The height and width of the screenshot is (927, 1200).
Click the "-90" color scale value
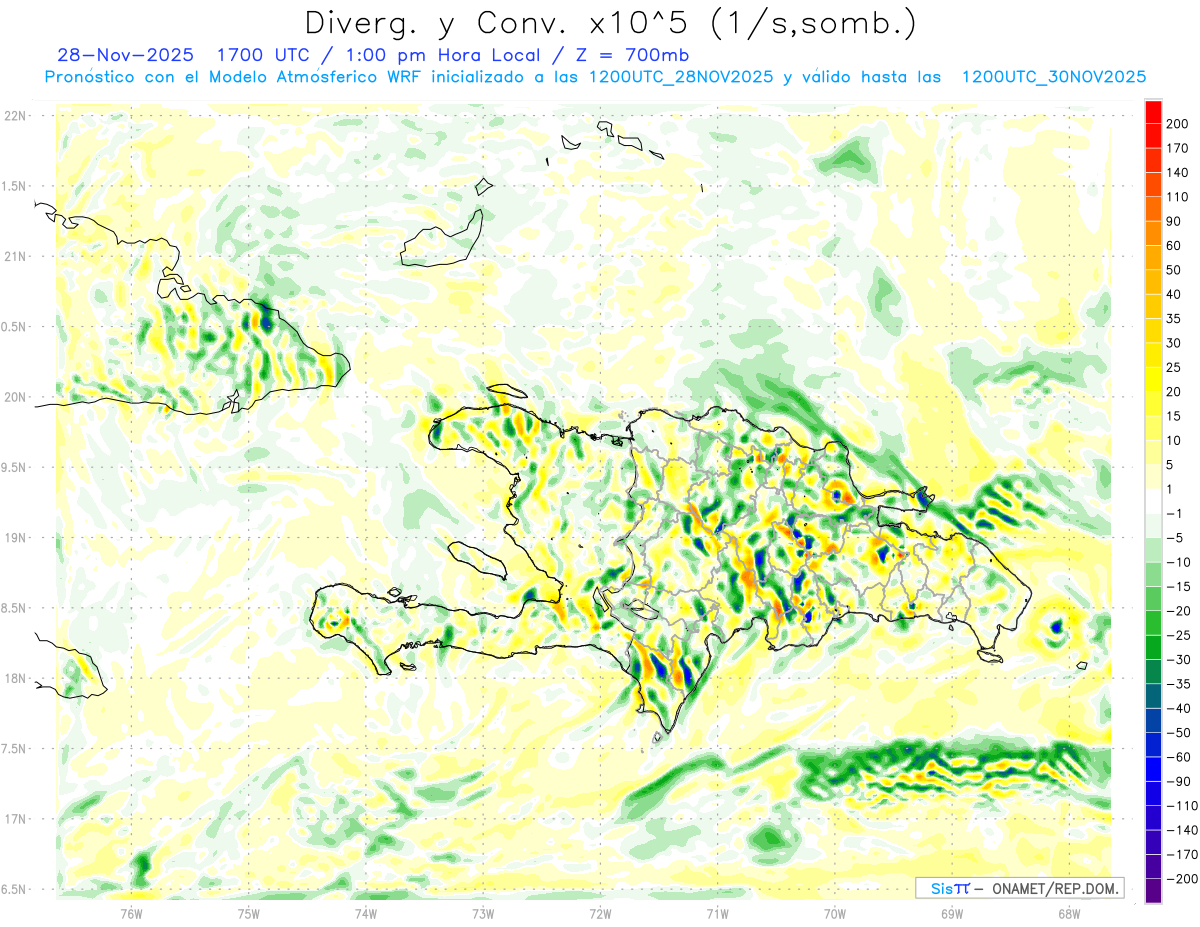(1178, 781)
